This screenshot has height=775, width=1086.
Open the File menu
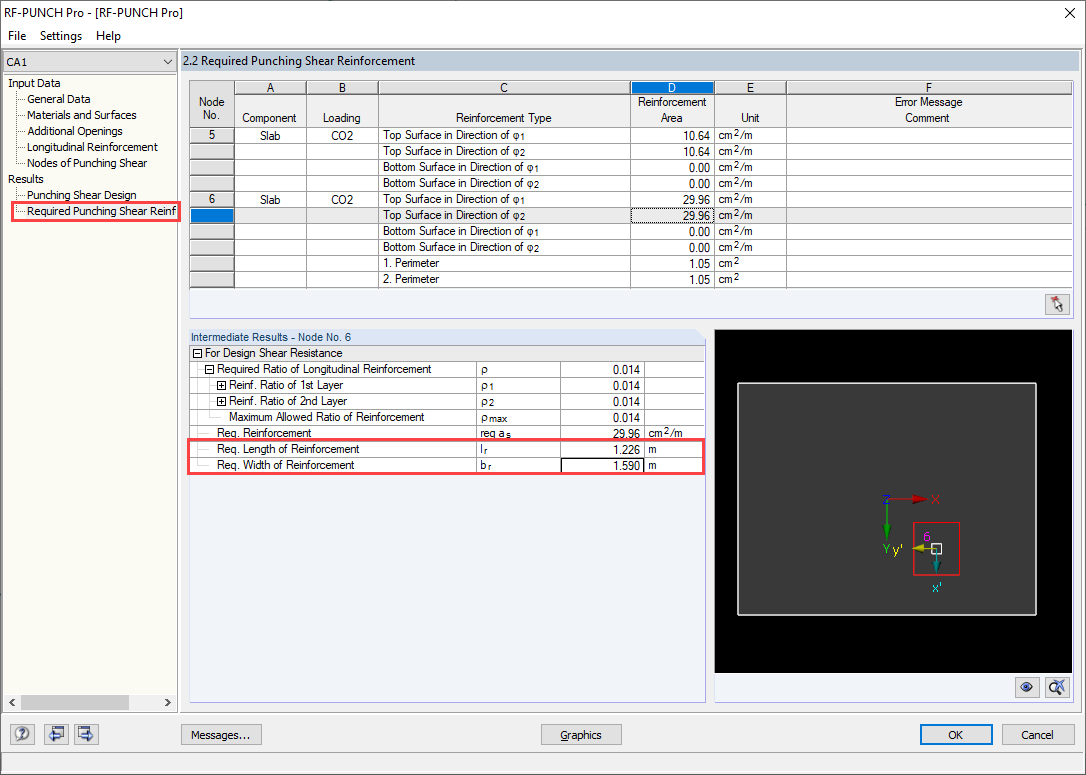pyautogui.click(x=17, y=35)
